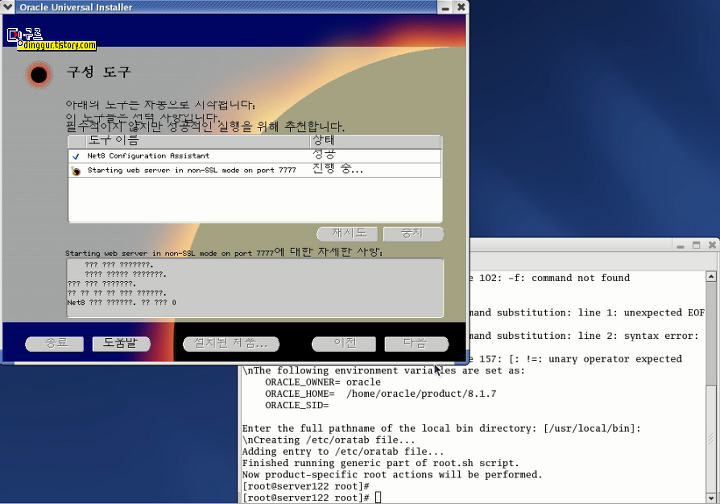Viewport: 720px width, 504px height.
Task: Maximize the terminal window
Action: click(696, 246)
